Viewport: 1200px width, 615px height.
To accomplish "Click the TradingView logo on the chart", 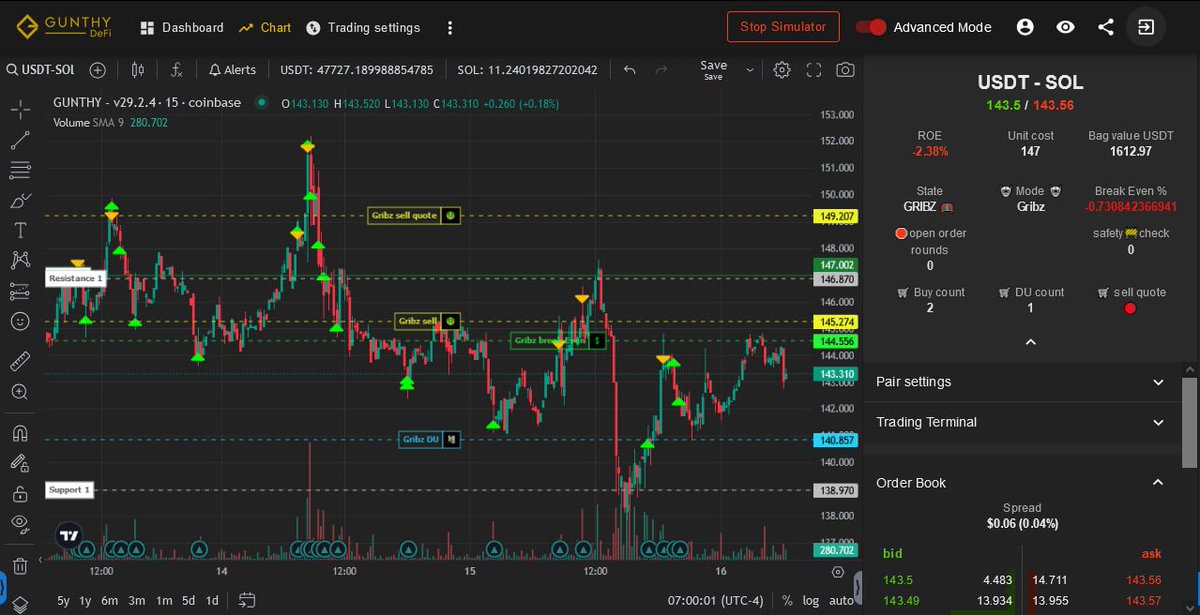I will [x=68, y=535].
